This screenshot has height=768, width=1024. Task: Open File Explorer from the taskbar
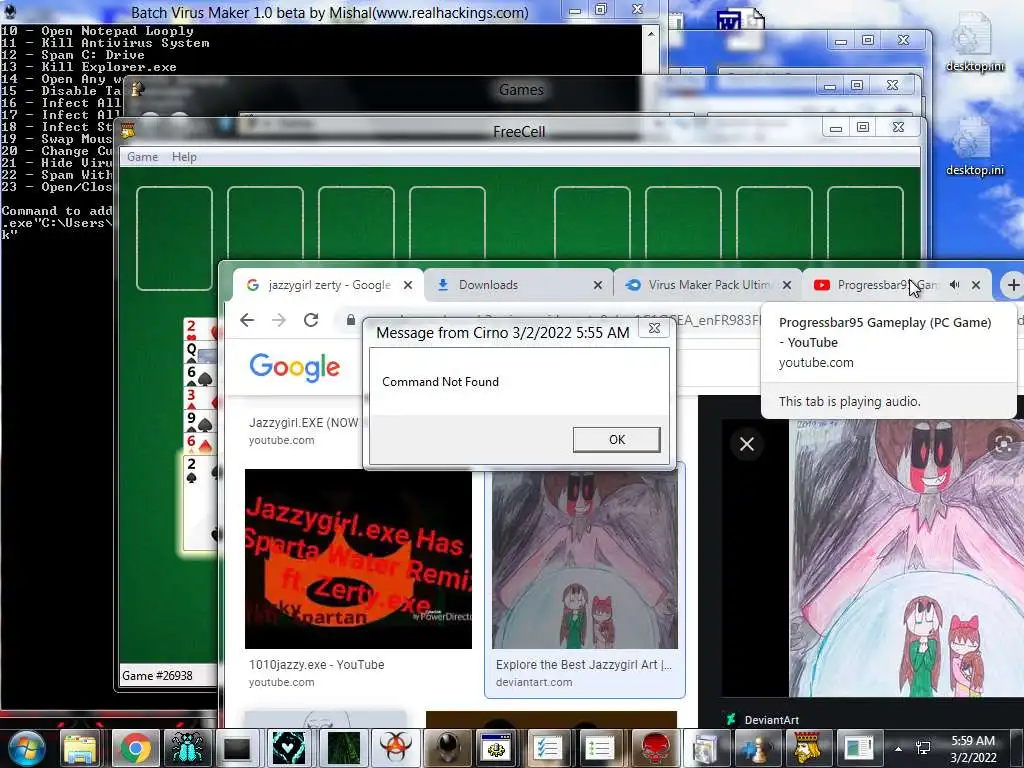tap(80, 748)
